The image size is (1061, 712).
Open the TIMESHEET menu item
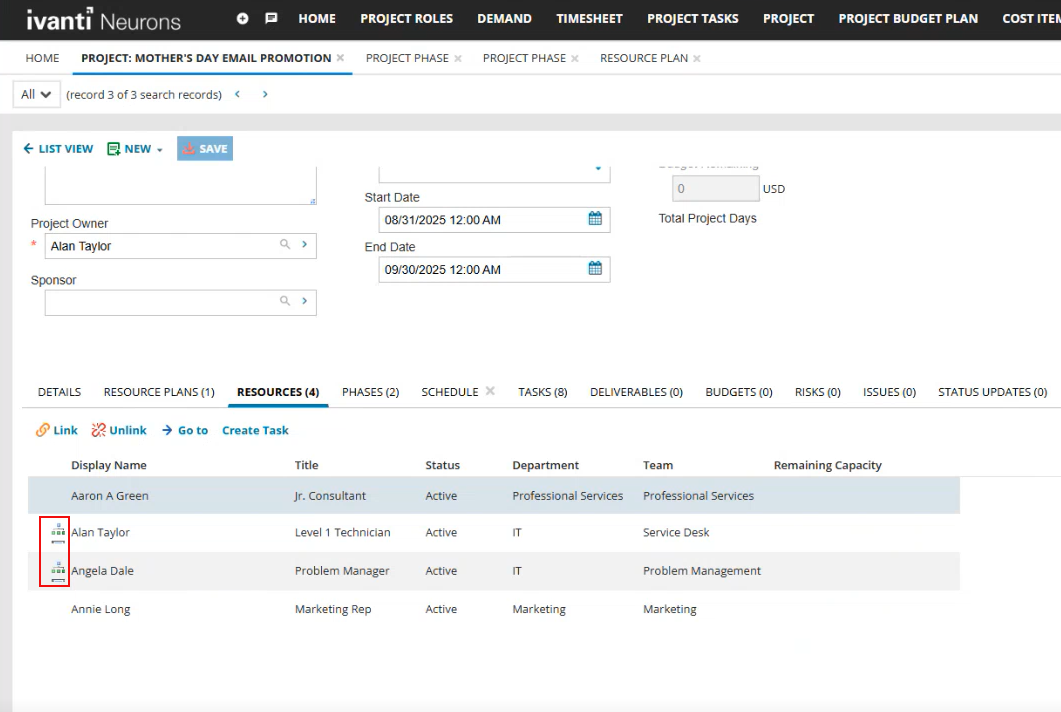click(589, 18)
